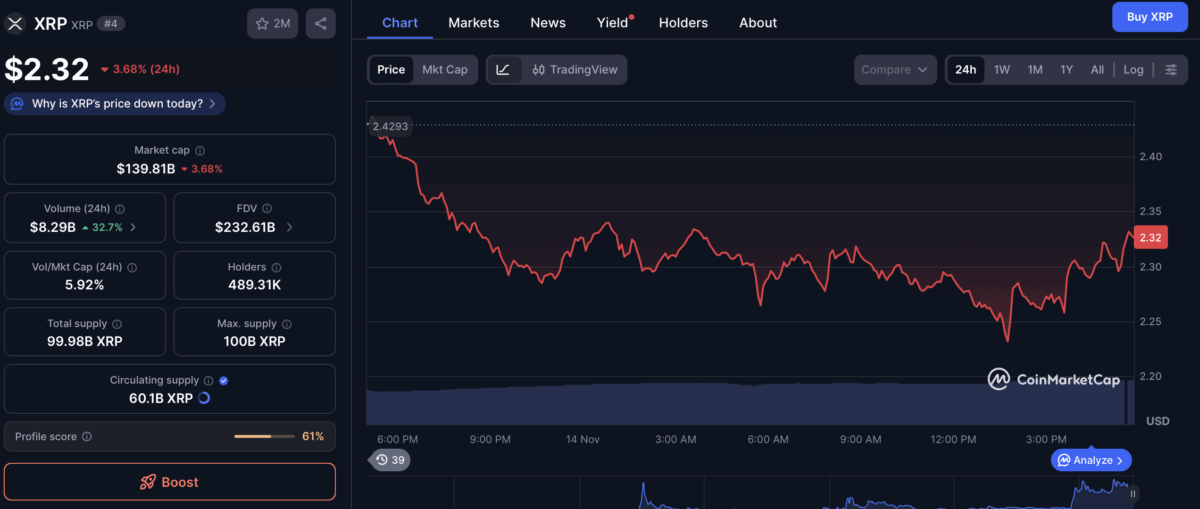Toggle chart to Mkt Cap view
The height and width of the screenshot is (509, 1200).
pyautogui.click(x=444, y=70)
